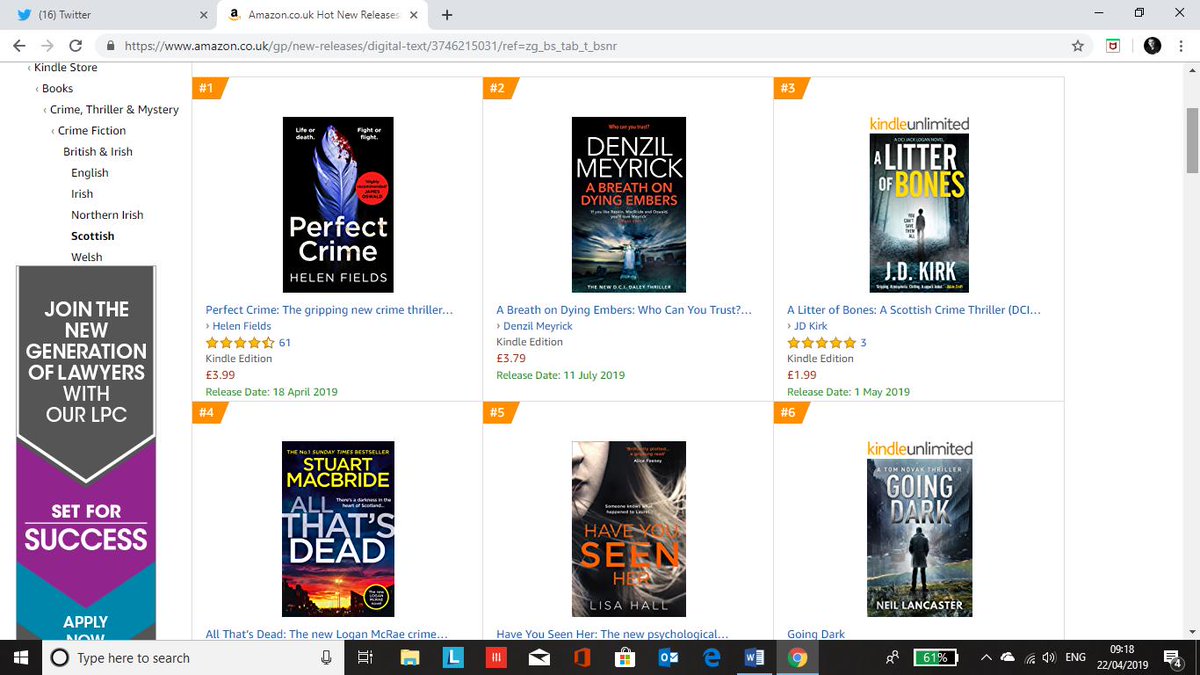
Task: Open the volume icon in the system tray
Action: 1047,657
